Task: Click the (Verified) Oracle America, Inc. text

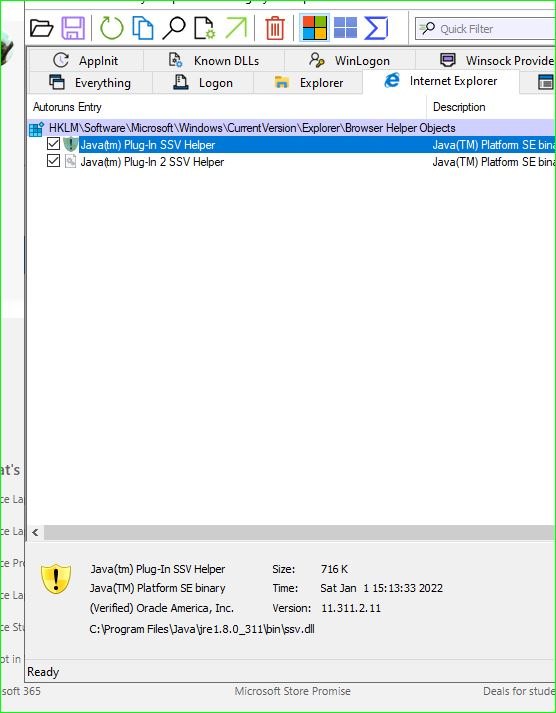Action: [x=161, y=608]
